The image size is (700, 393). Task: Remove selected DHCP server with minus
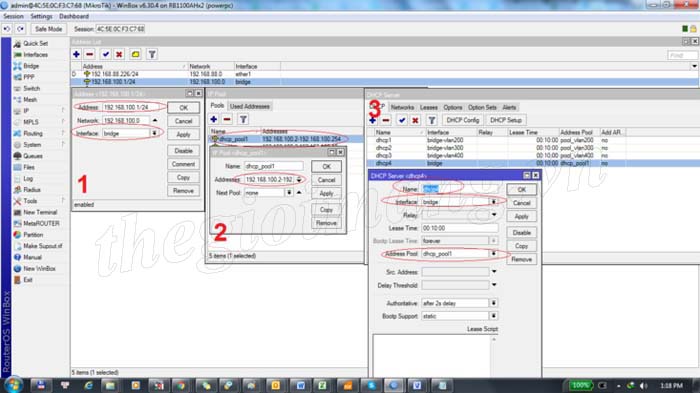386,120
